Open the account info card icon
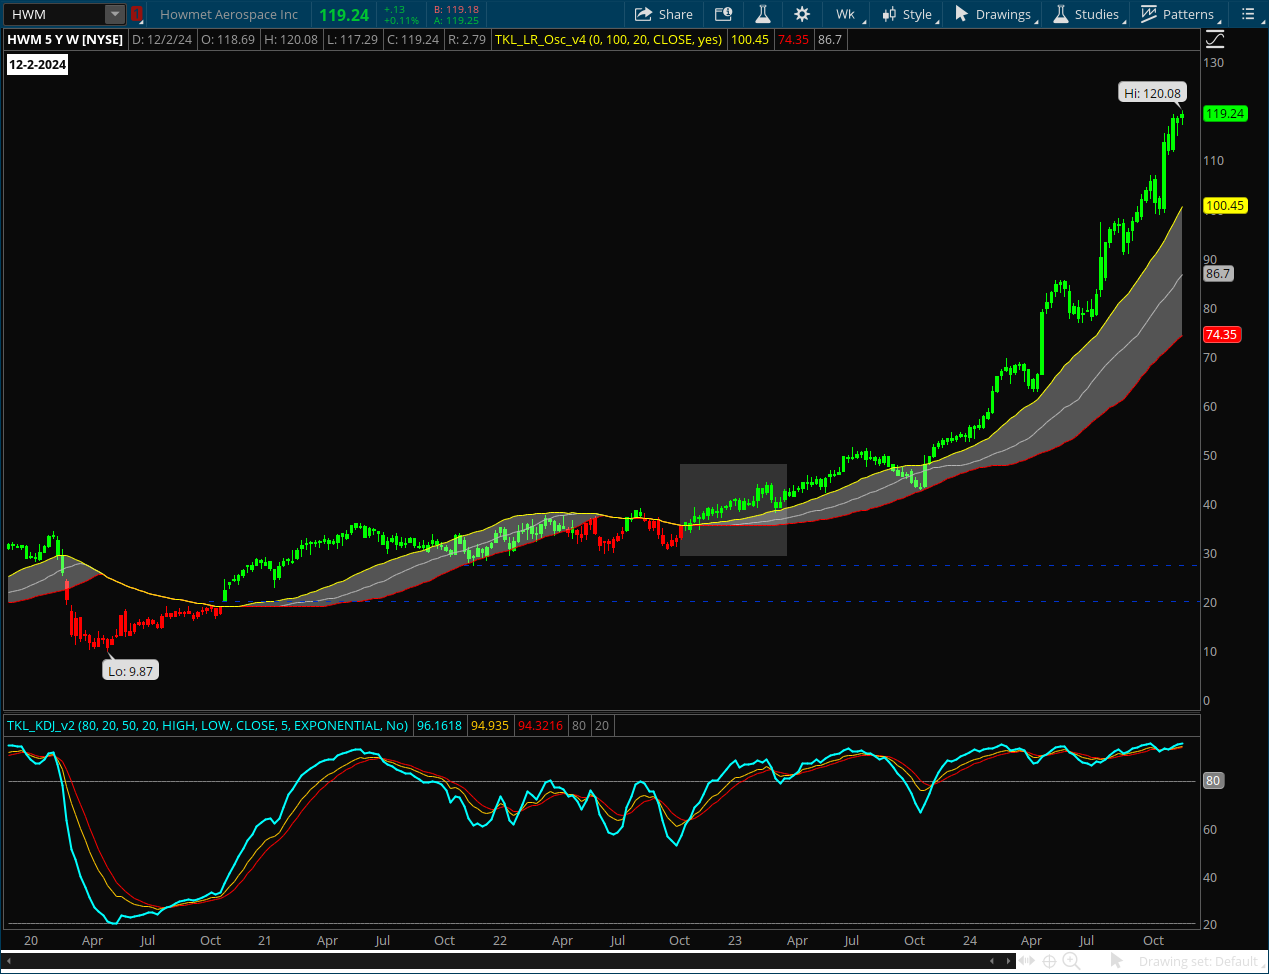This screenshot has width=1269, height=974. tap(724, 14)
